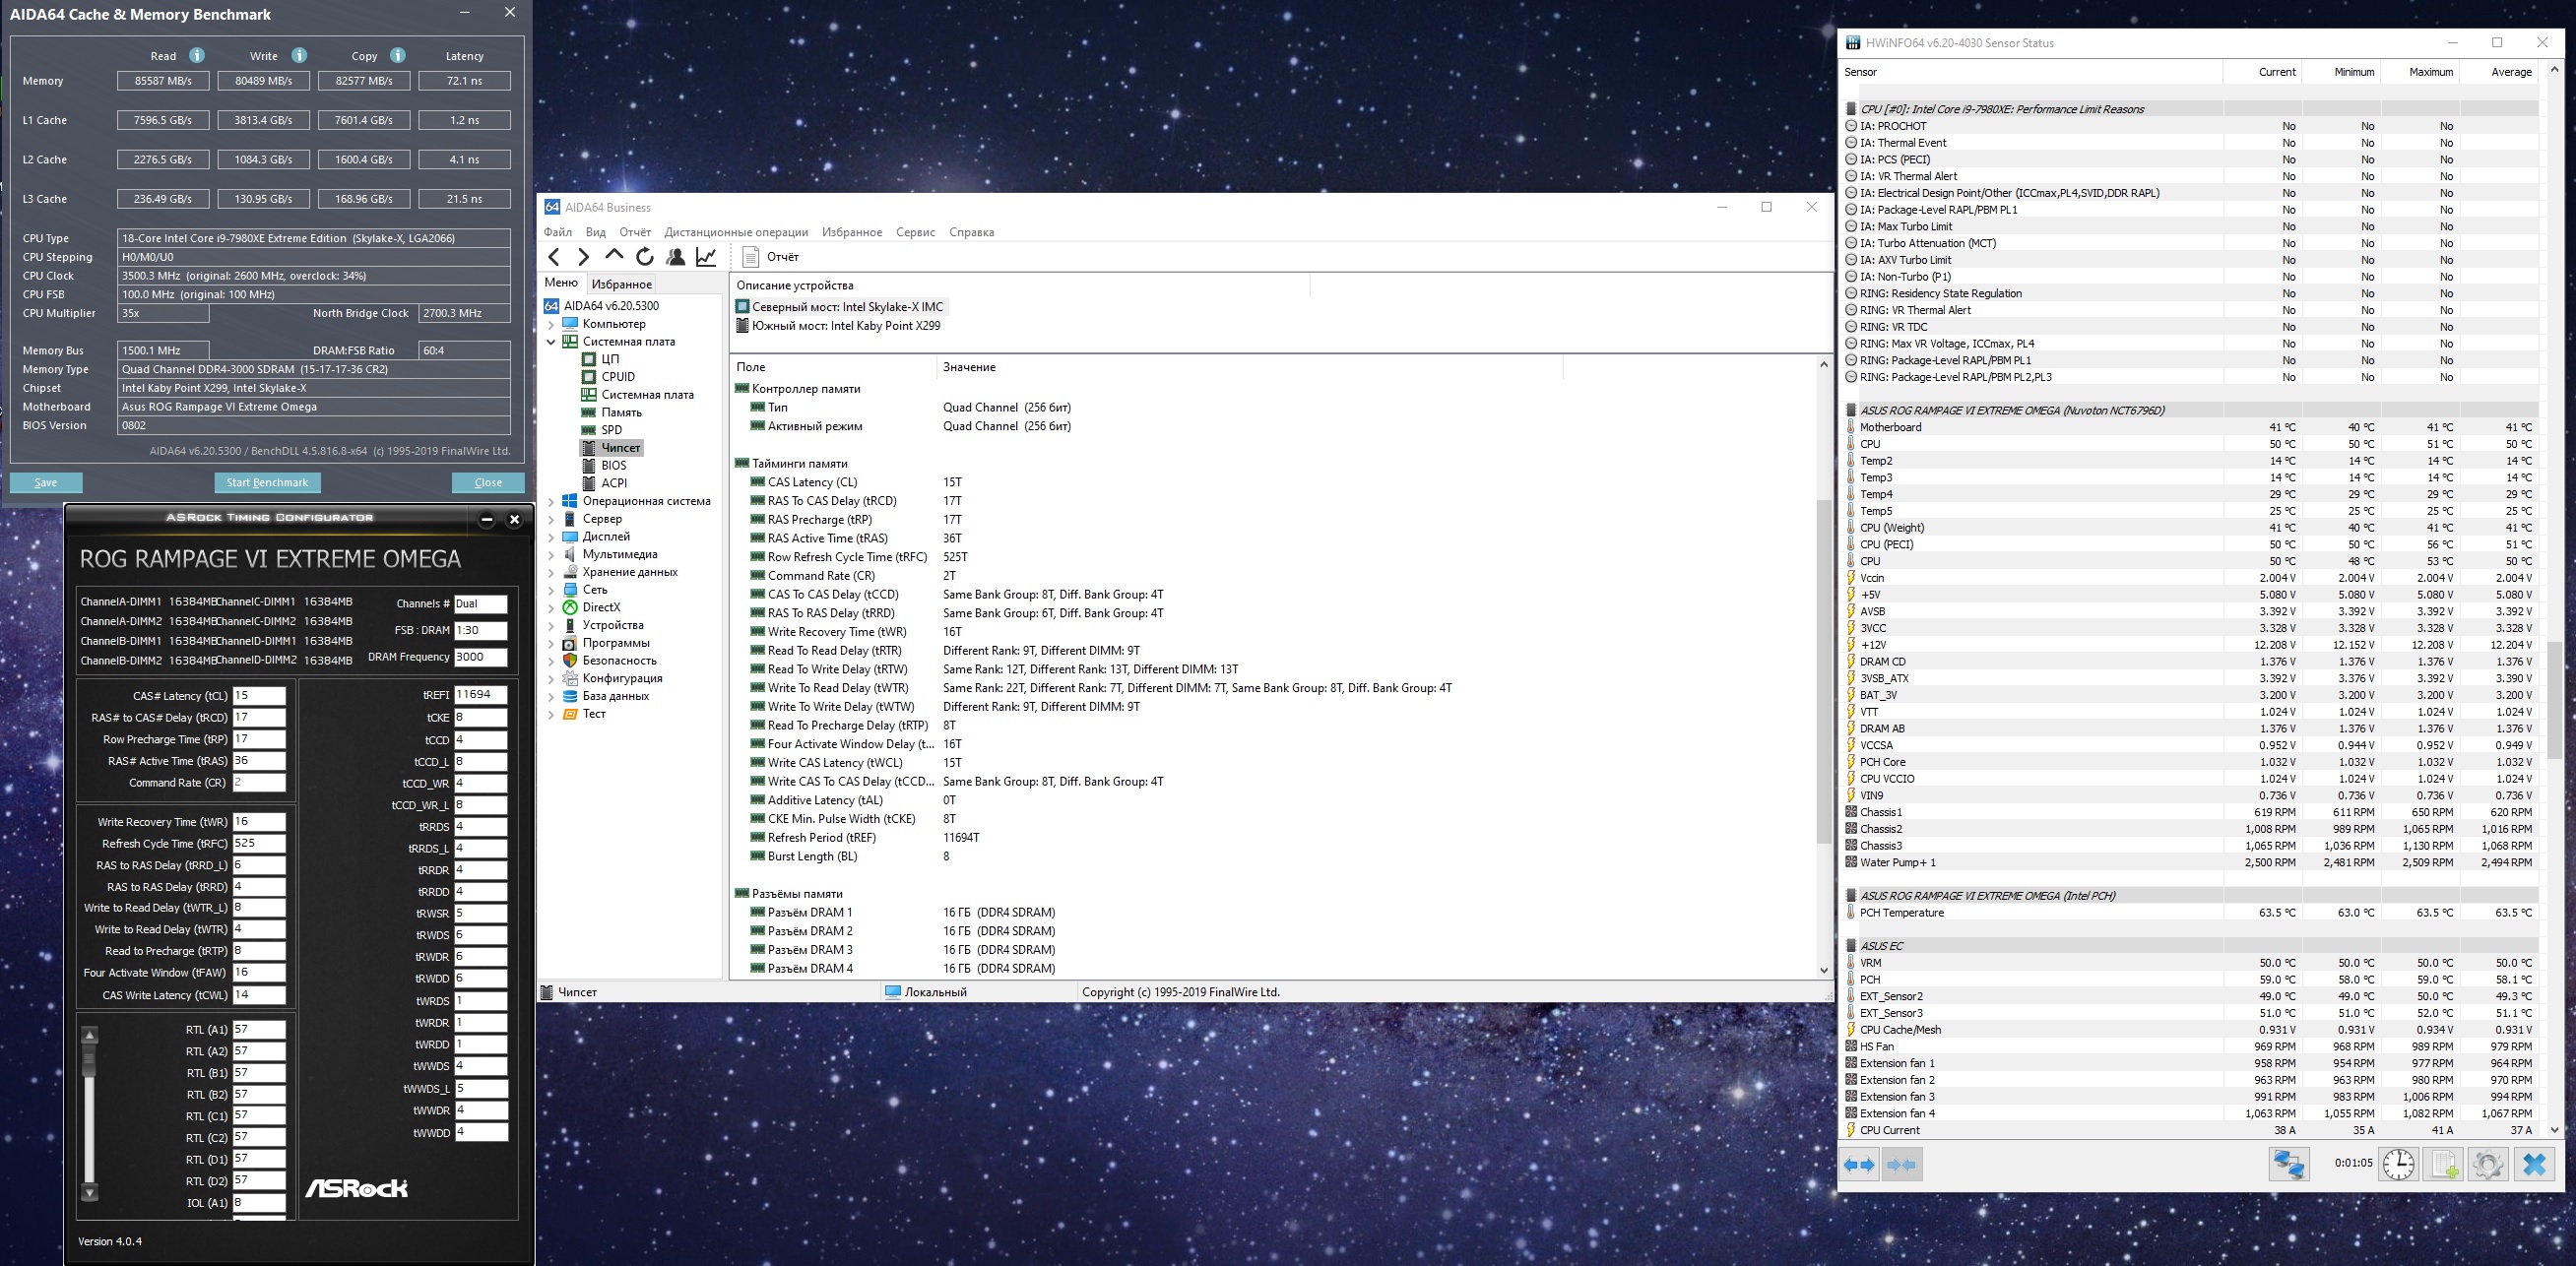Click HWiNFO log file icon with plus
The width and height of the screenshot is (2576, 1266).
pos(2443,1164)
